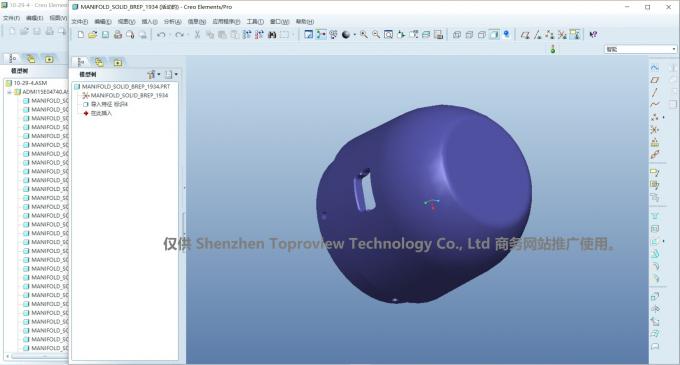This screenshot has width=680, height=365.
Task: Select the datum curve tool in right toolbar
Action: click(x=655, y=104)
